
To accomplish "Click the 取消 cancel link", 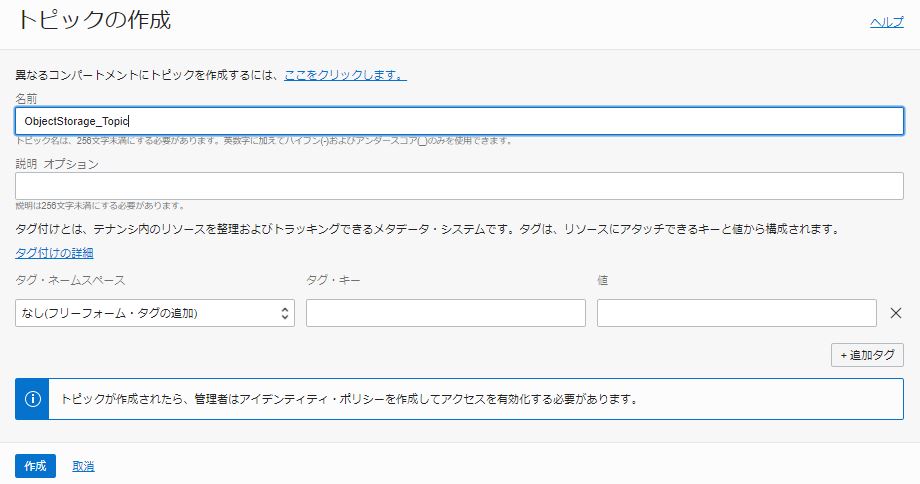I will [83, 466].
